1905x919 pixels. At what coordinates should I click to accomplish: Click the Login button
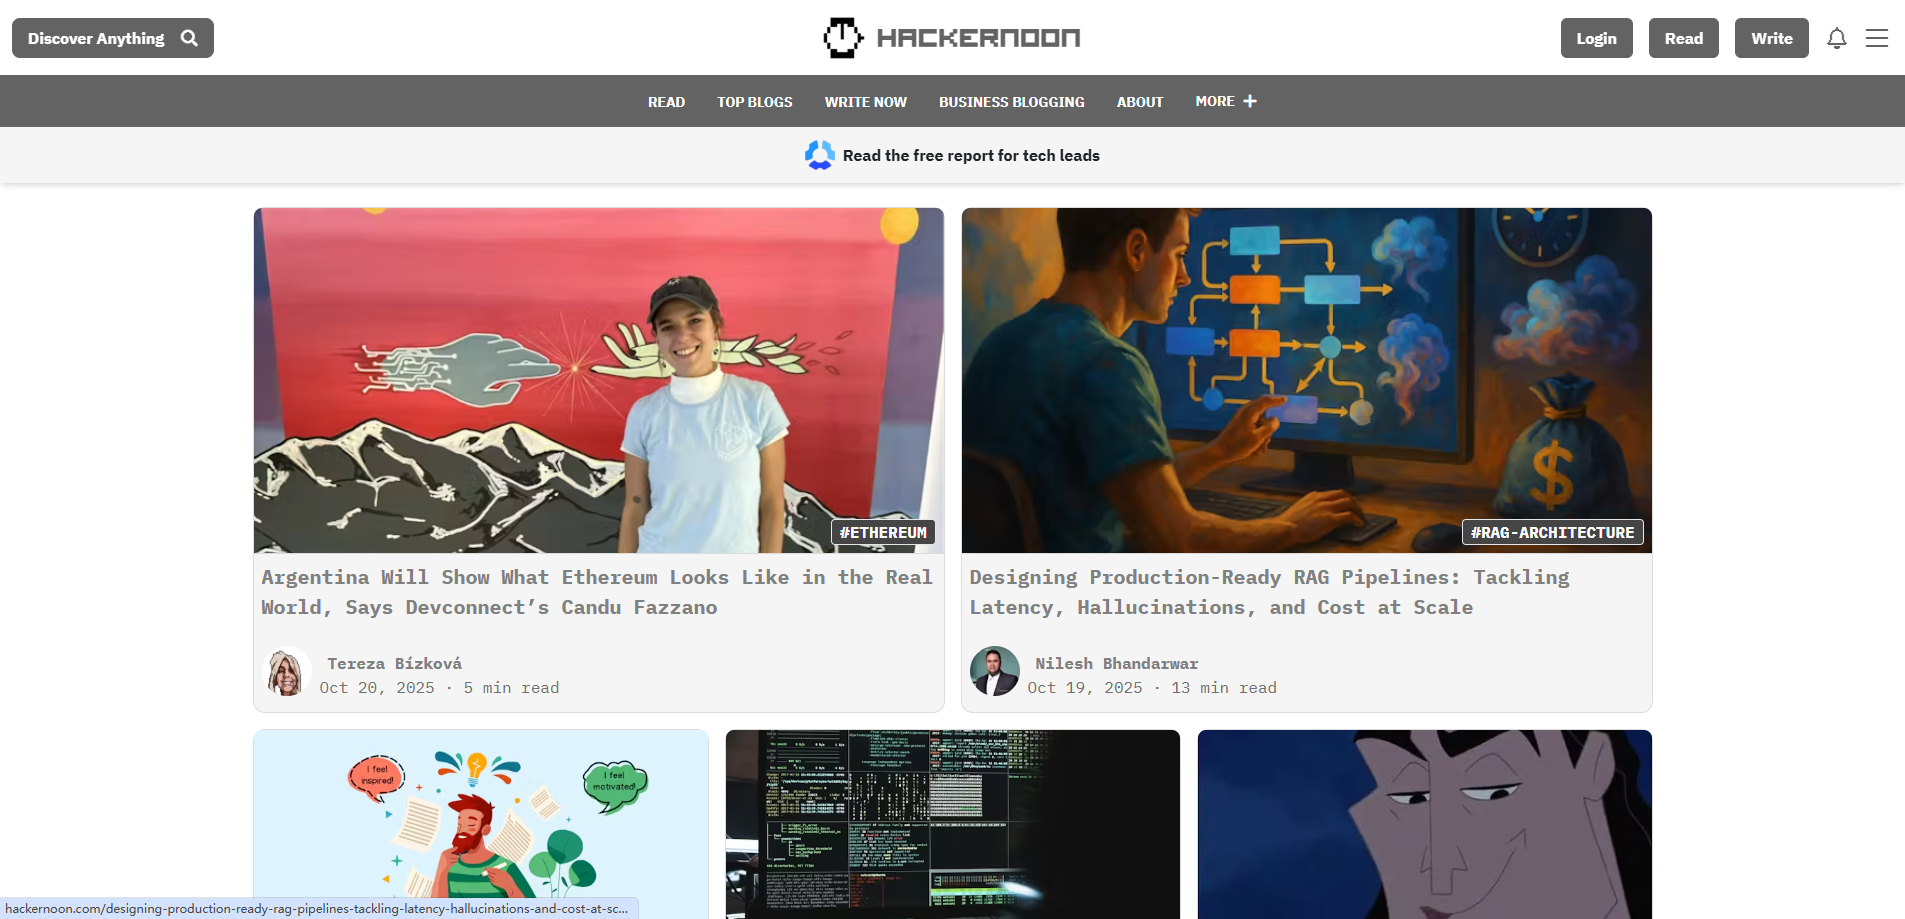coord(1596,38)
